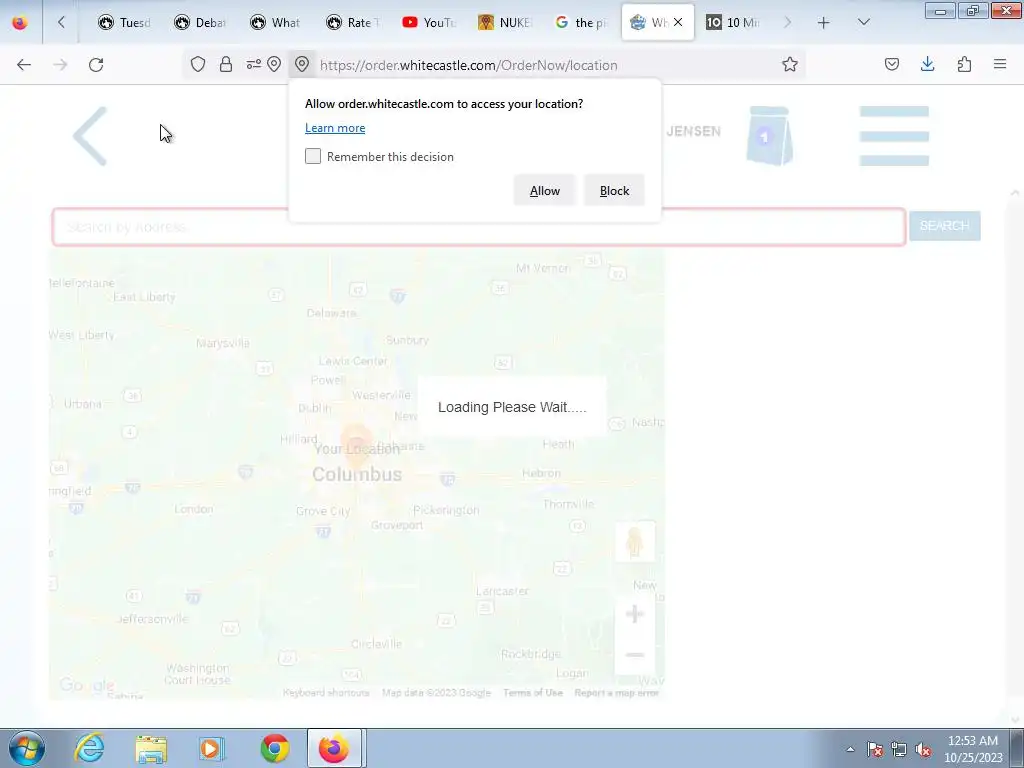
Task: Open the Firefox downloads panel
Action: click(927, 64)
